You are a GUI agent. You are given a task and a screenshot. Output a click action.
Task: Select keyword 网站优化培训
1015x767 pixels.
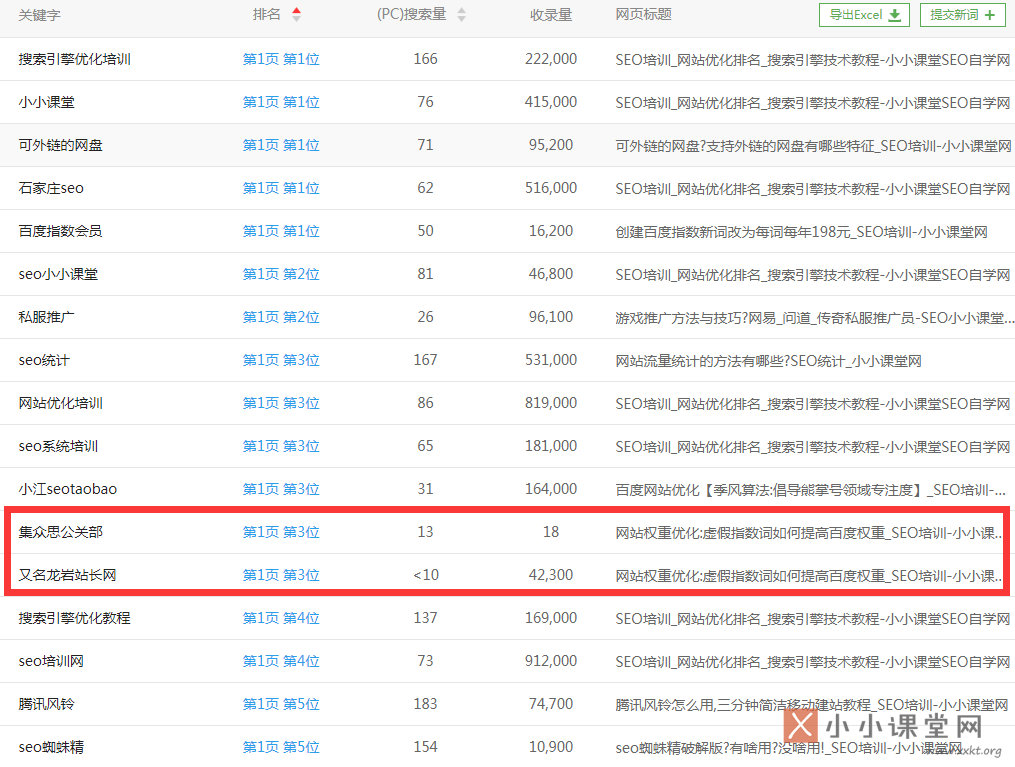tap(60, 403)
